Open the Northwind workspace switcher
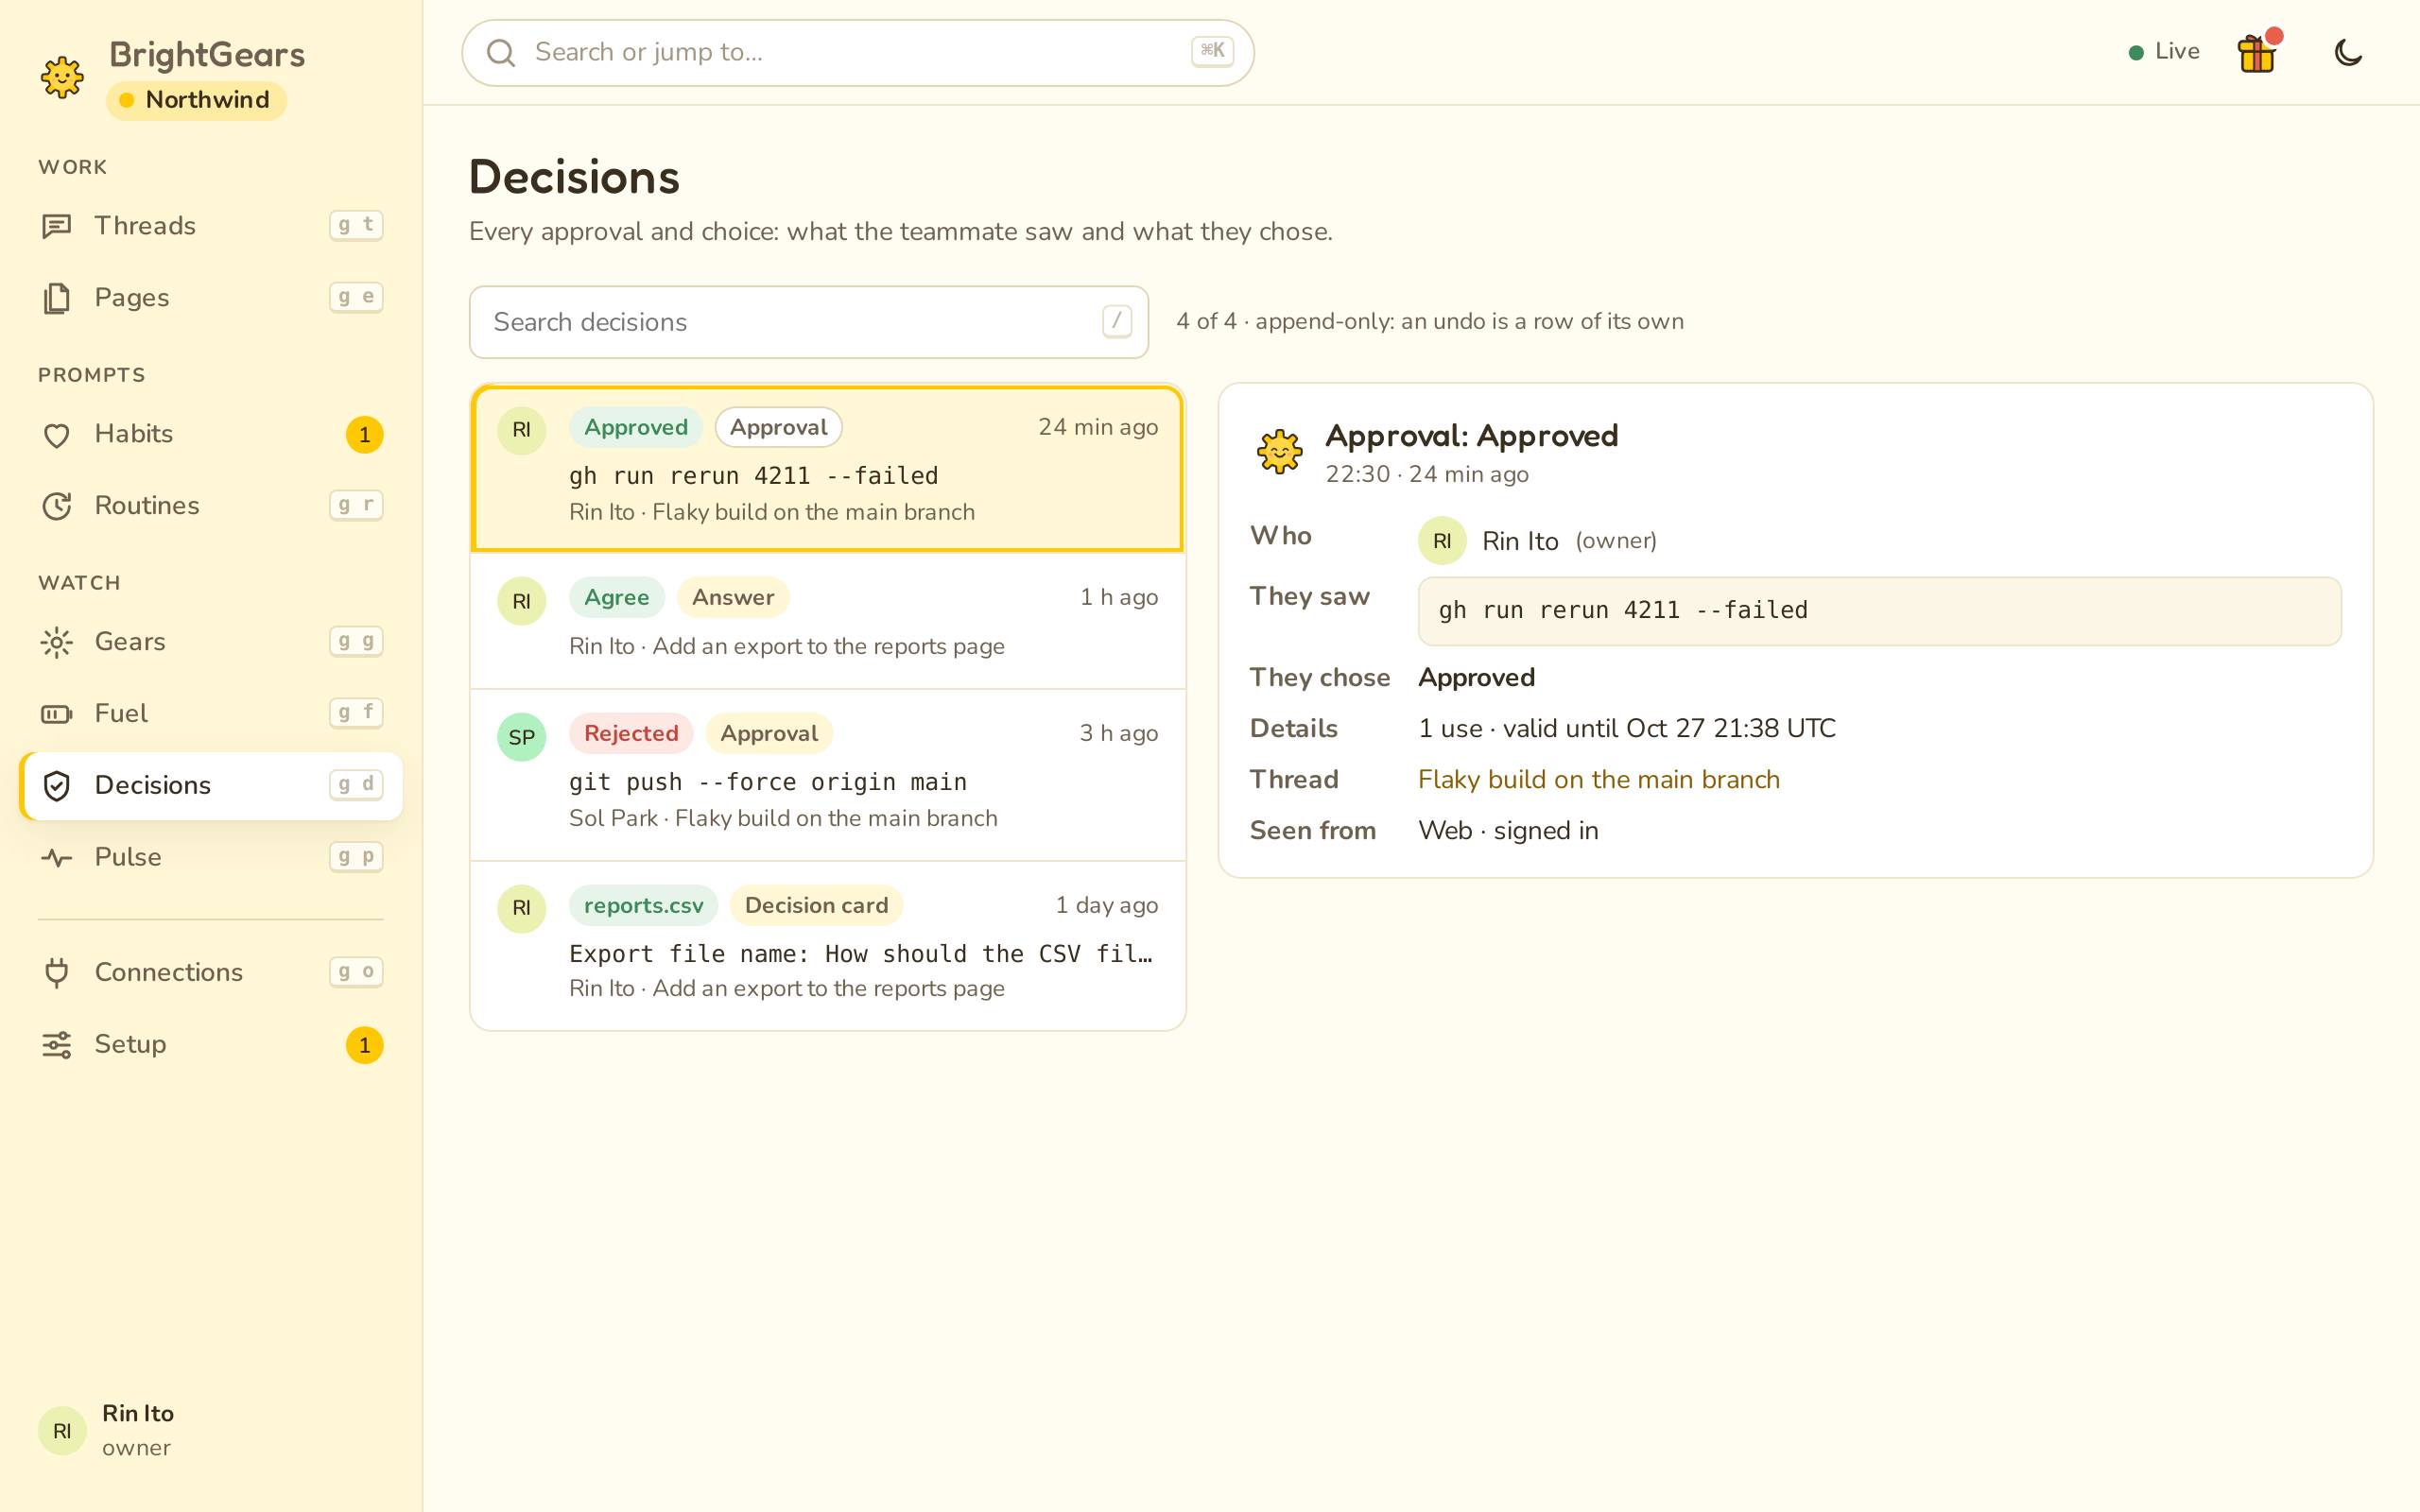Viewport: 2420px width, 1512px height. [x=196, y=100]
